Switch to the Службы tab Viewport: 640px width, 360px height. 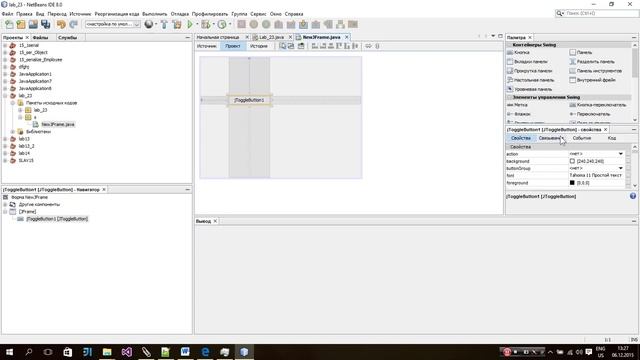point(67,38)
